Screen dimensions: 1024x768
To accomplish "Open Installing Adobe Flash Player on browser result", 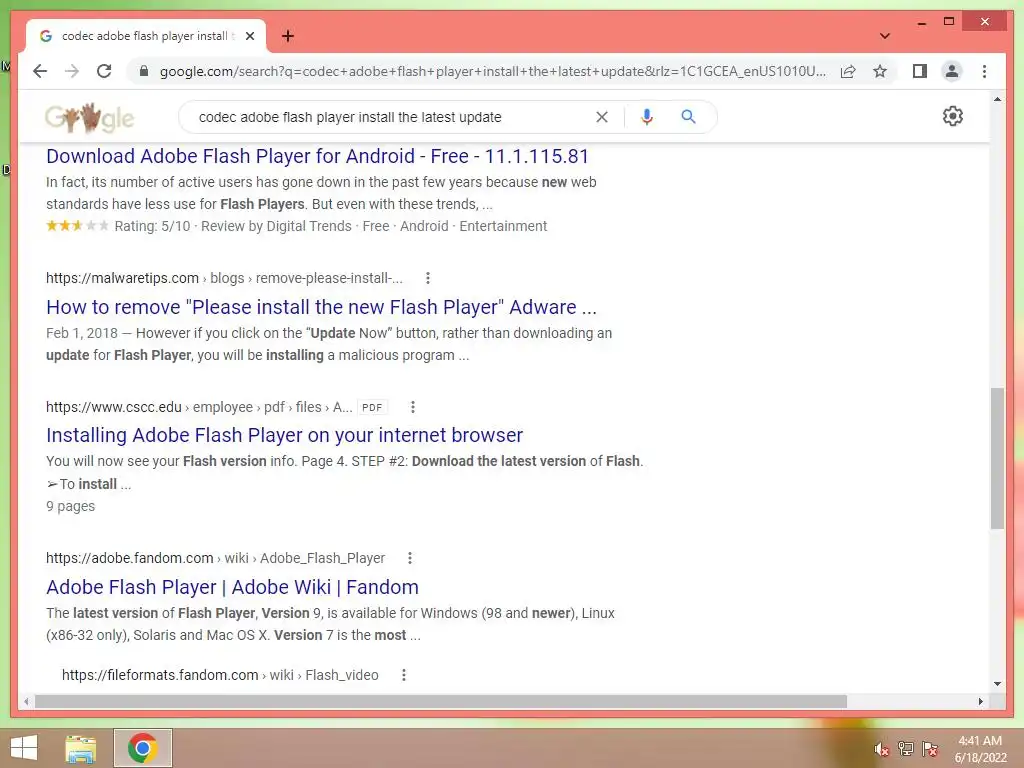I will pos(284,435).
